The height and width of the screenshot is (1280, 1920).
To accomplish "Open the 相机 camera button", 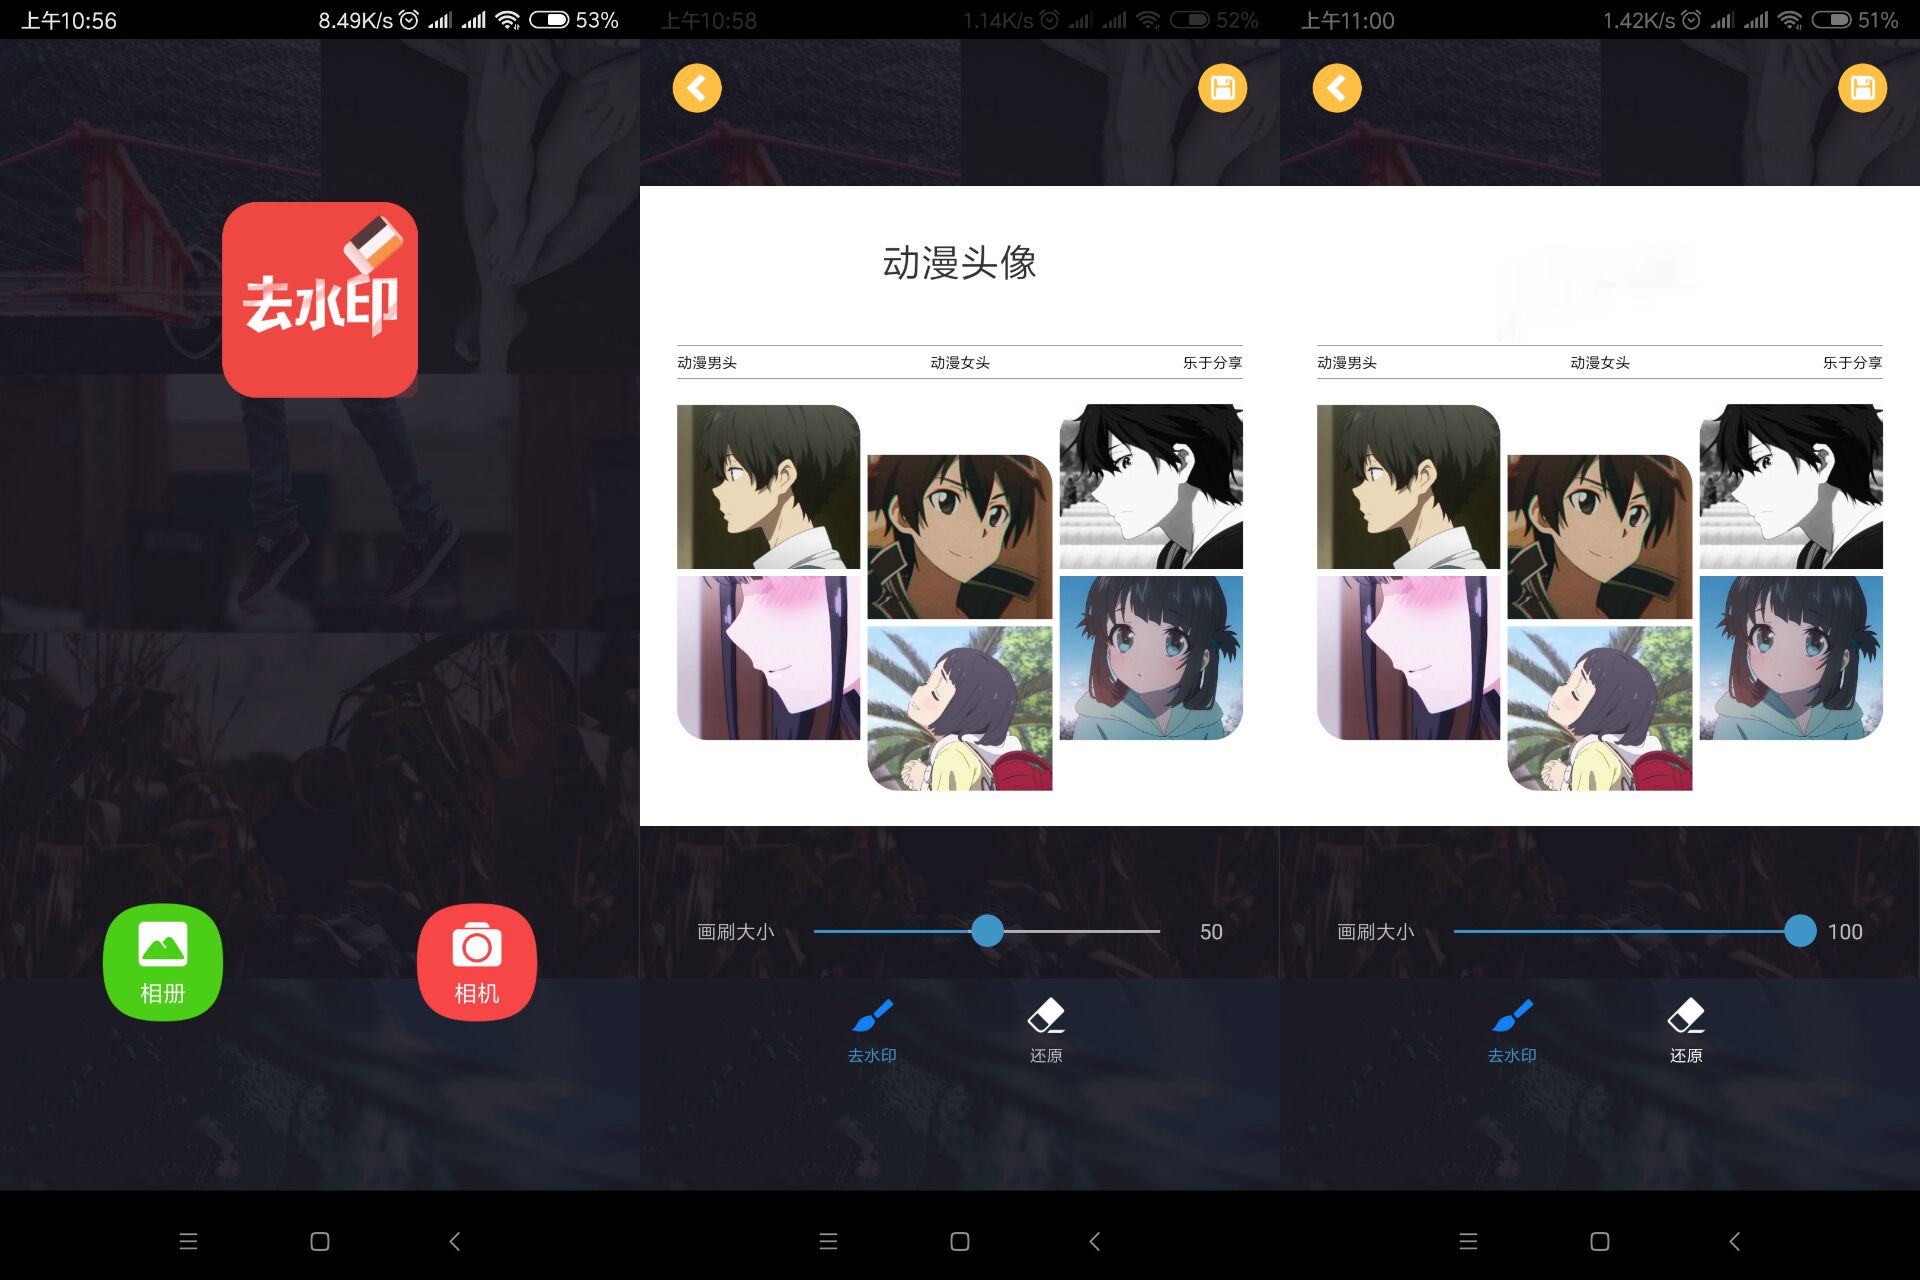I will click(477, 962).
